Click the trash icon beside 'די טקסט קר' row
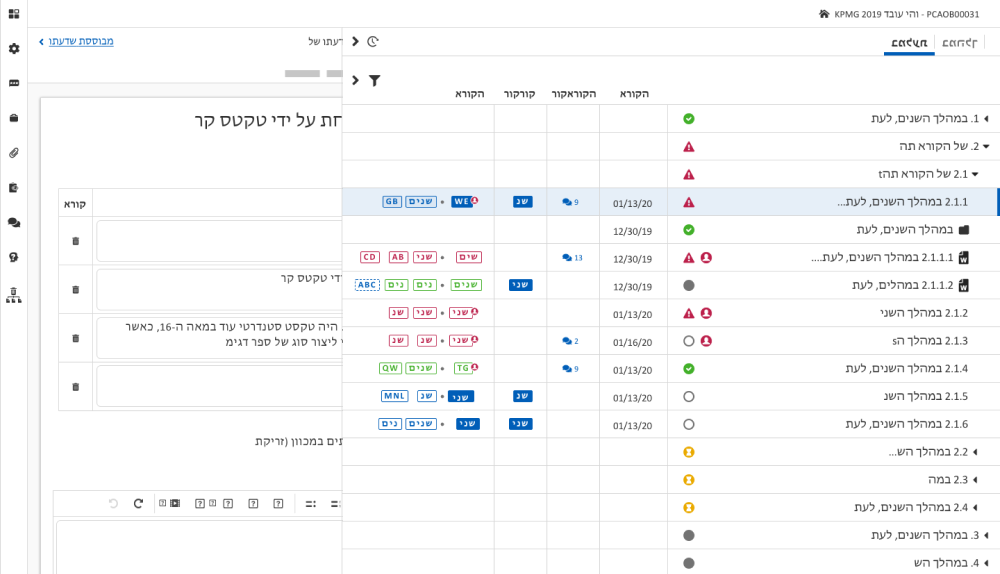This screenshot has width=1000, height=574. point(76,289)
